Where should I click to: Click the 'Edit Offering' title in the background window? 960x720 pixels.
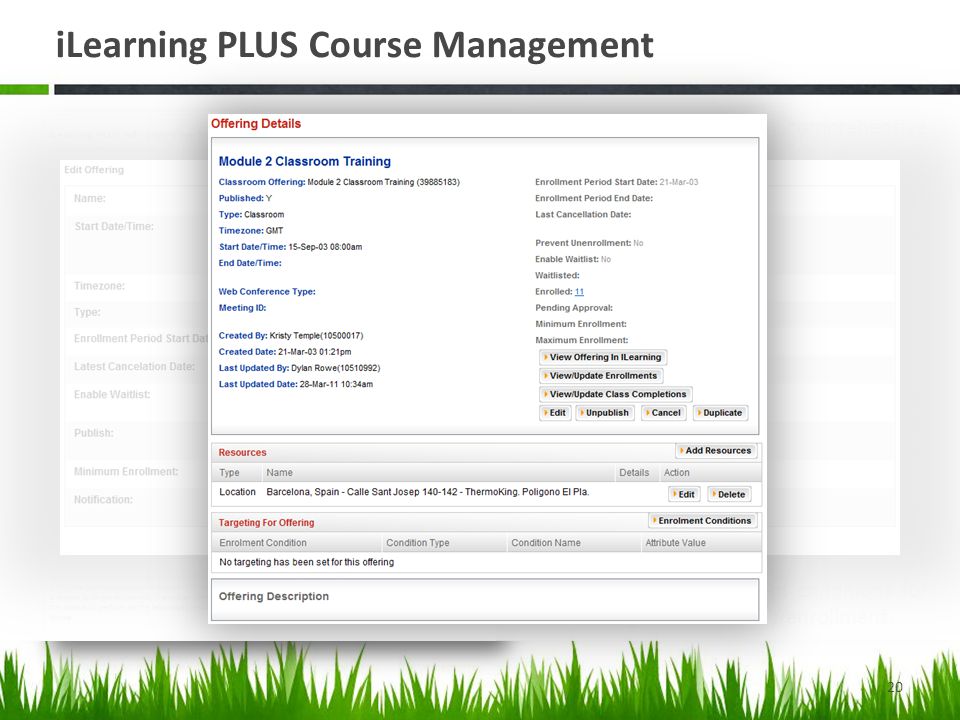click(x=94, y=170)
